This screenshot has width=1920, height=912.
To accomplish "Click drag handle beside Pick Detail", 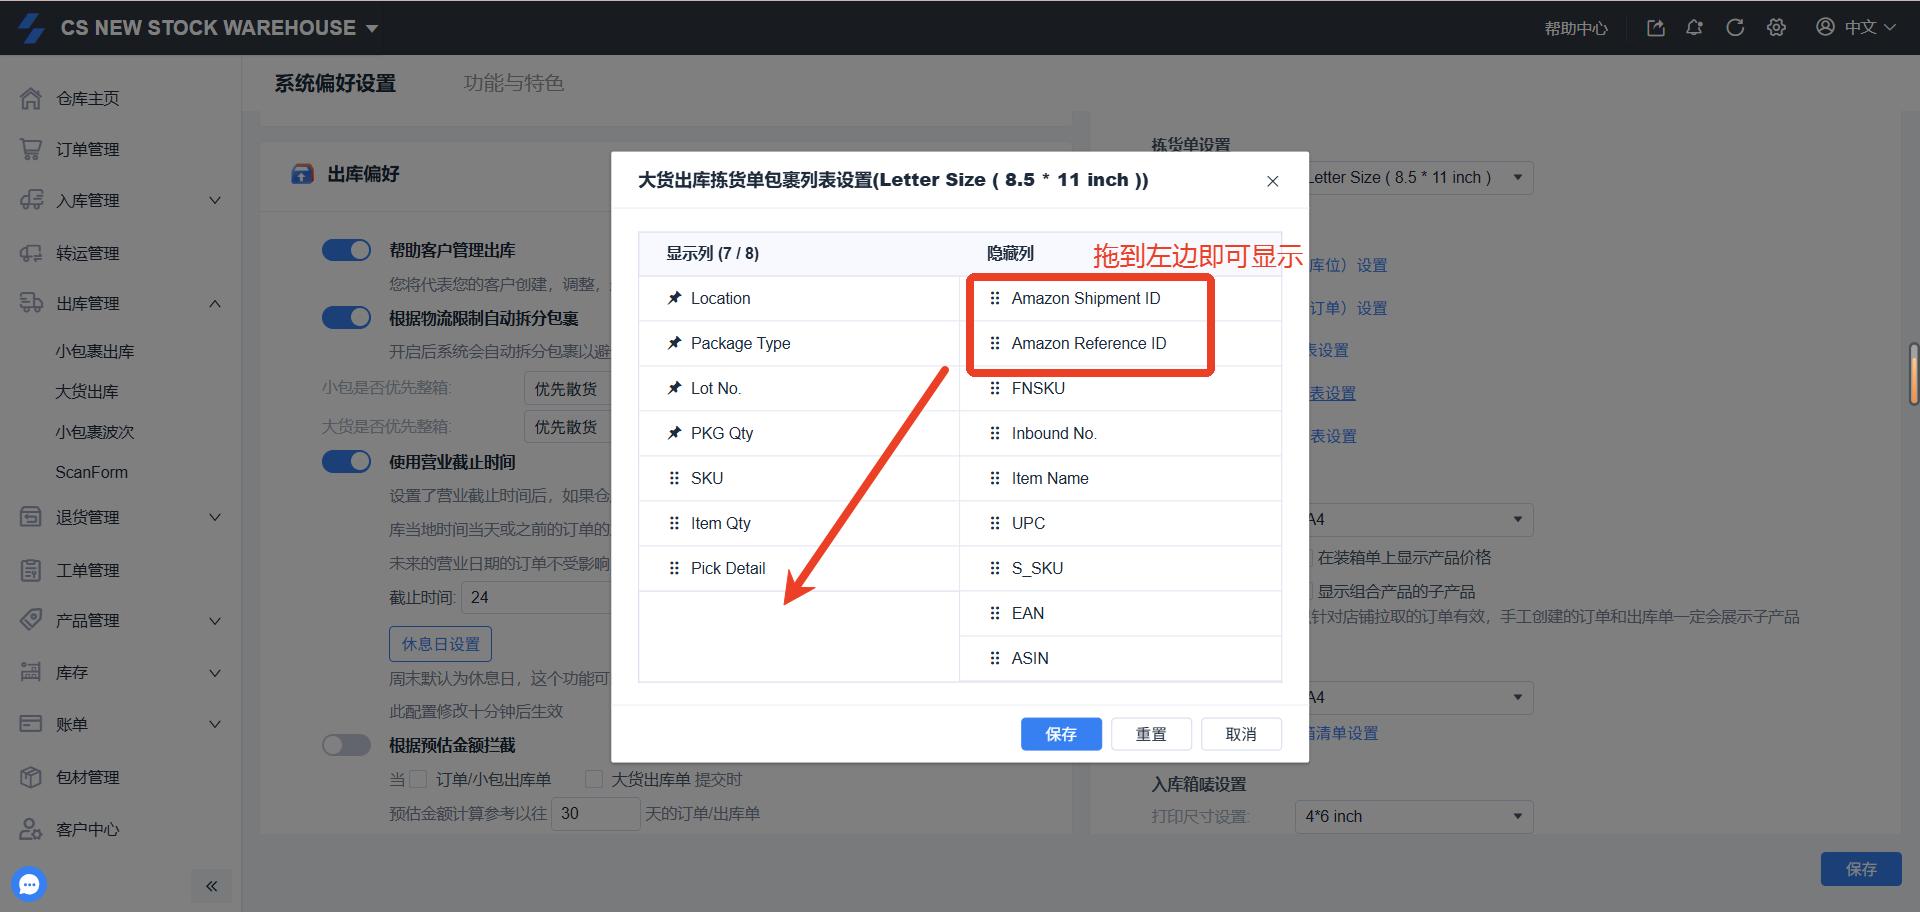I will 674,568.
